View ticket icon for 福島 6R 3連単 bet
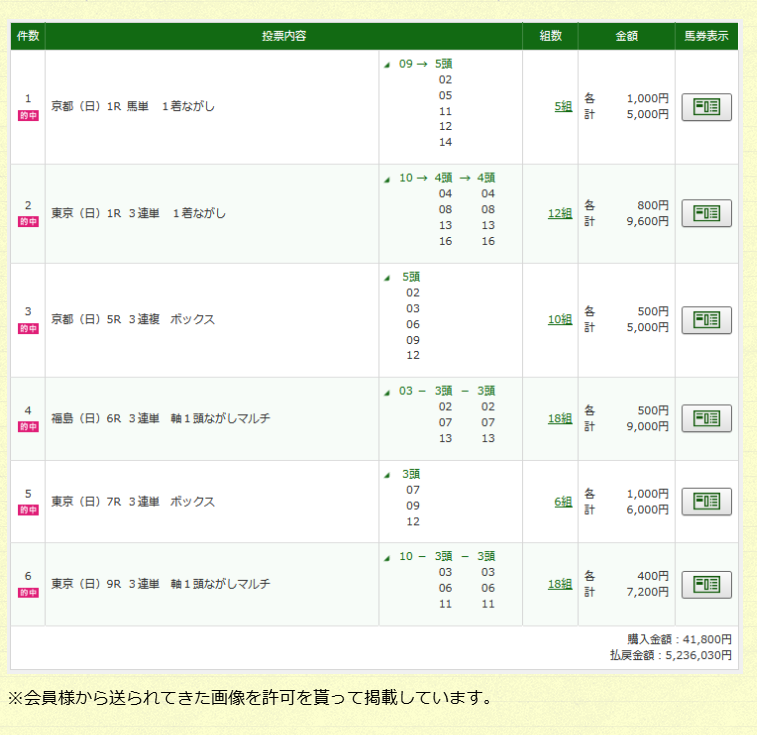The width and height of the screenshot is (757, 735). pos(706,418)
